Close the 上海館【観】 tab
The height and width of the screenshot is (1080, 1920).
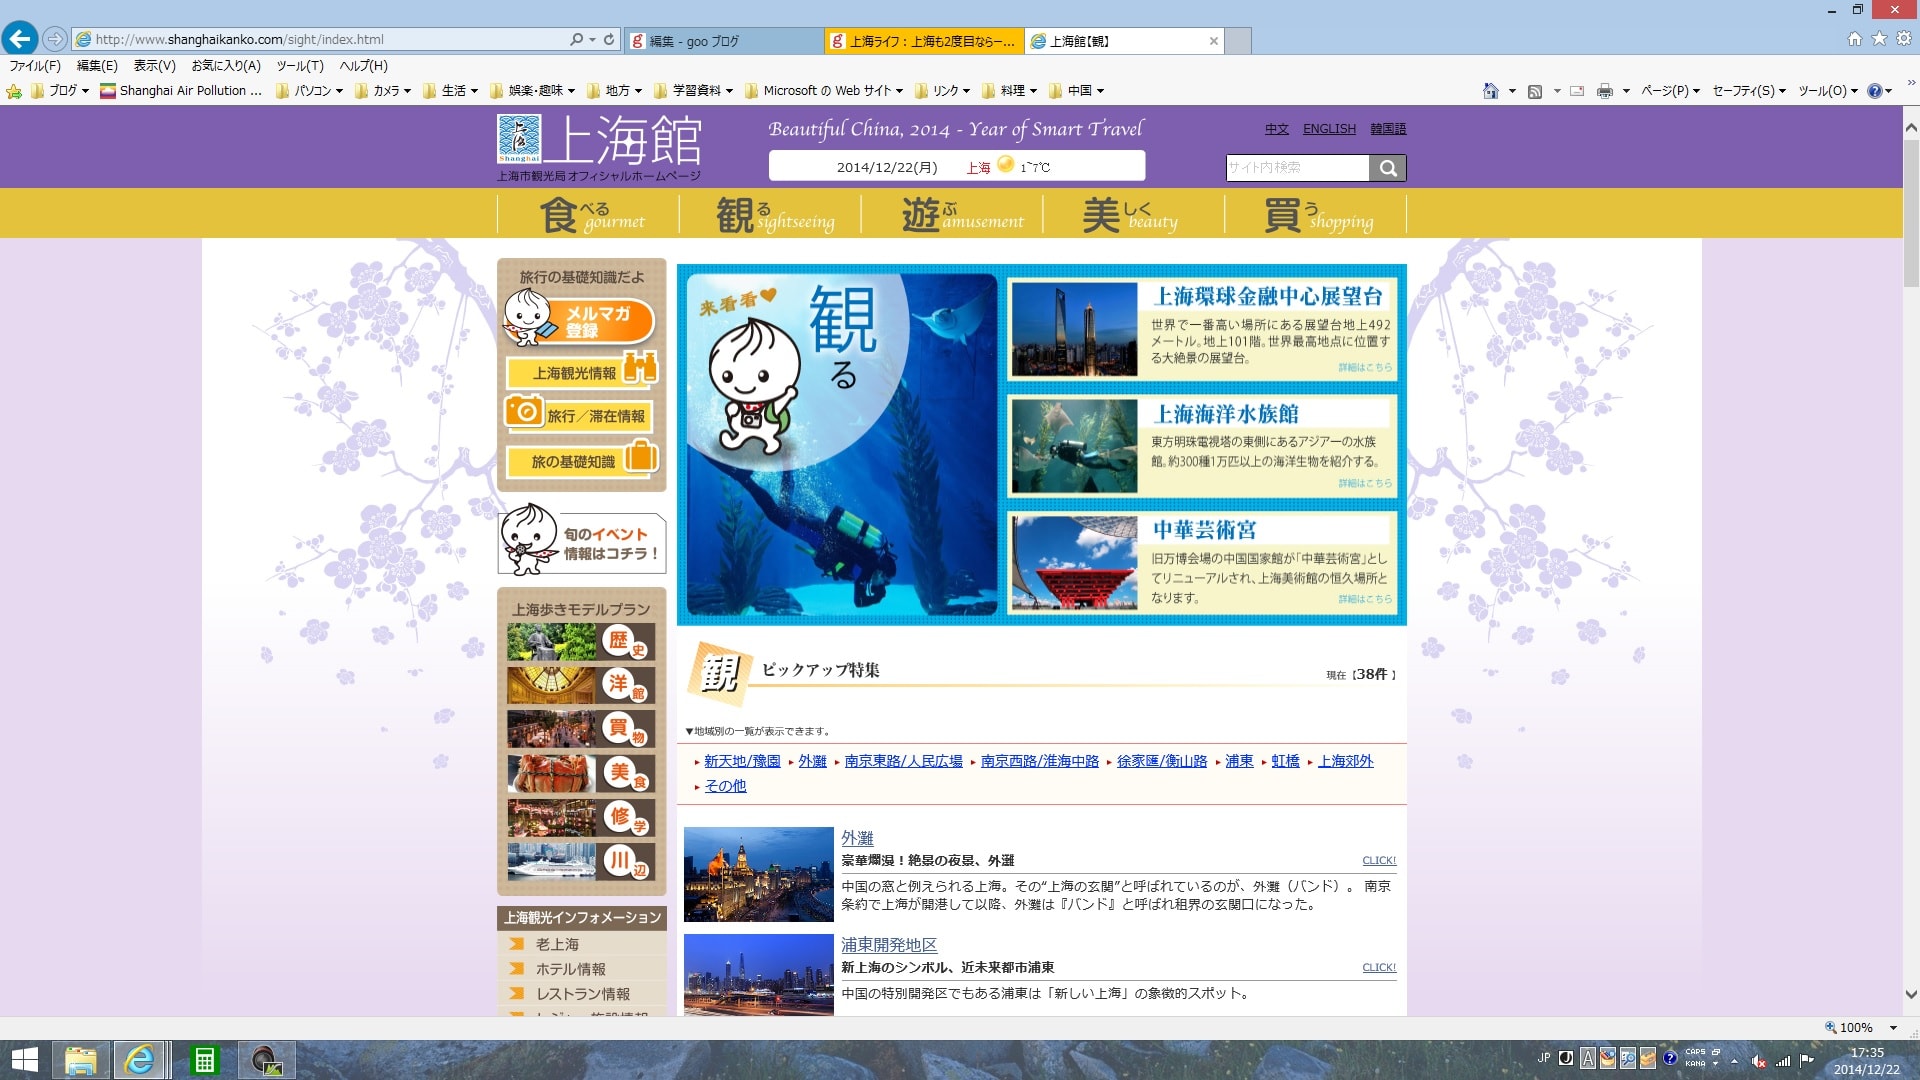click(1214, 41)
